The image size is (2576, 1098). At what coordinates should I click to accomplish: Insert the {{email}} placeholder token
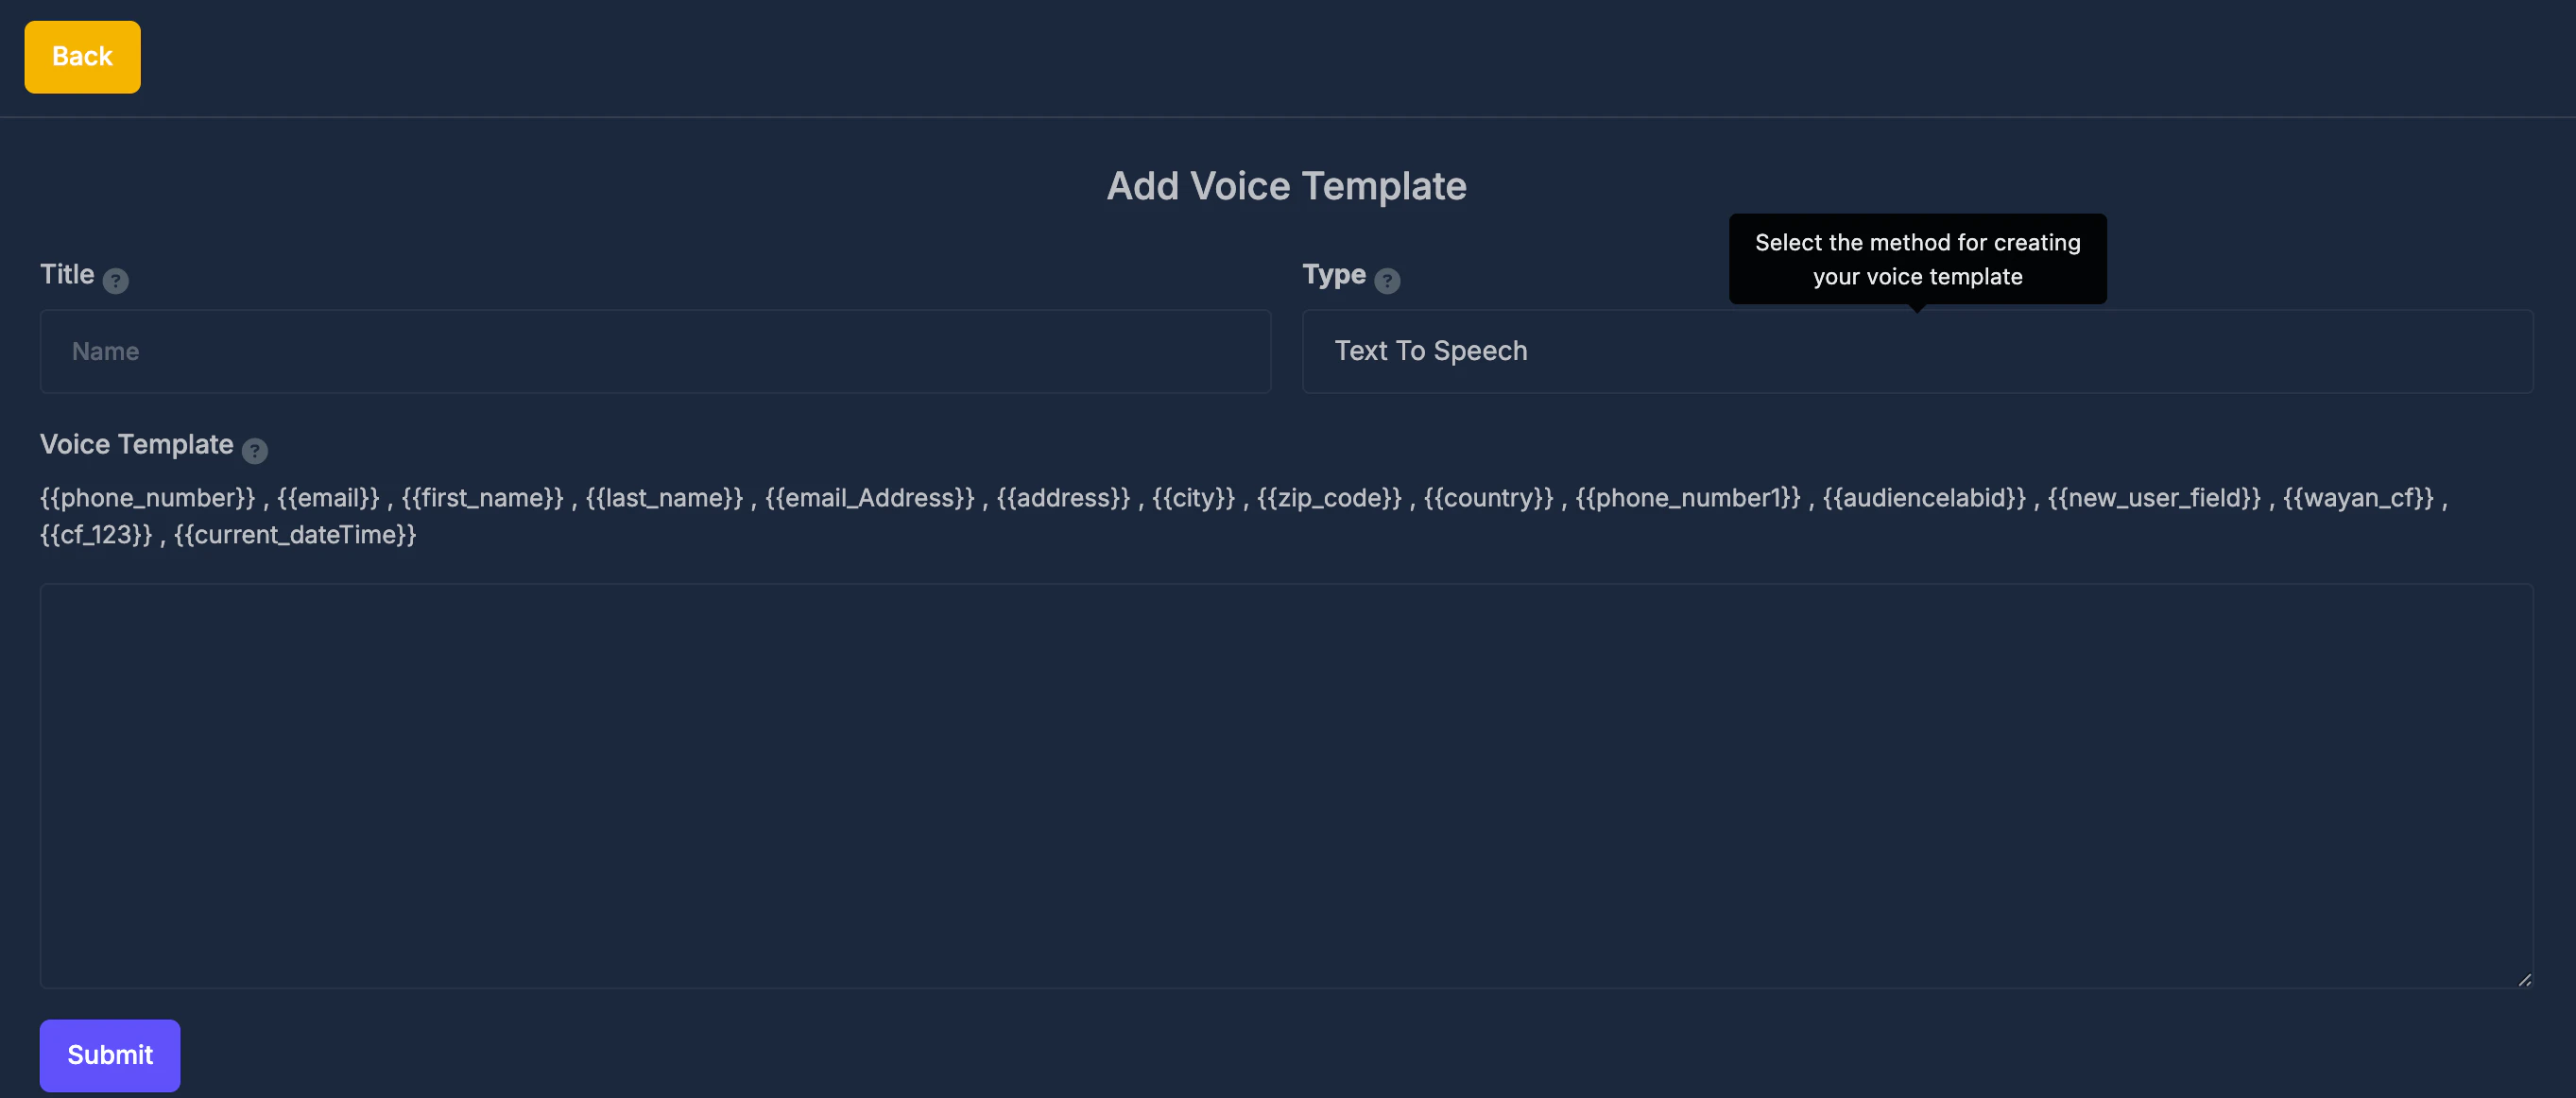tap(327, 497)
